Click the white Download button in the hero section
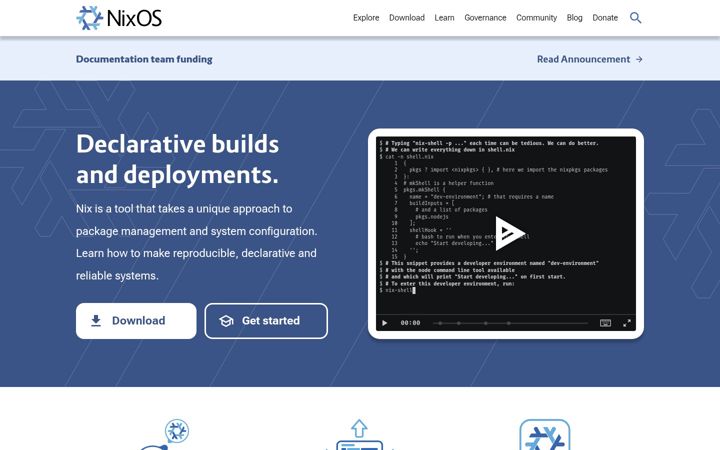 point(136,321)
